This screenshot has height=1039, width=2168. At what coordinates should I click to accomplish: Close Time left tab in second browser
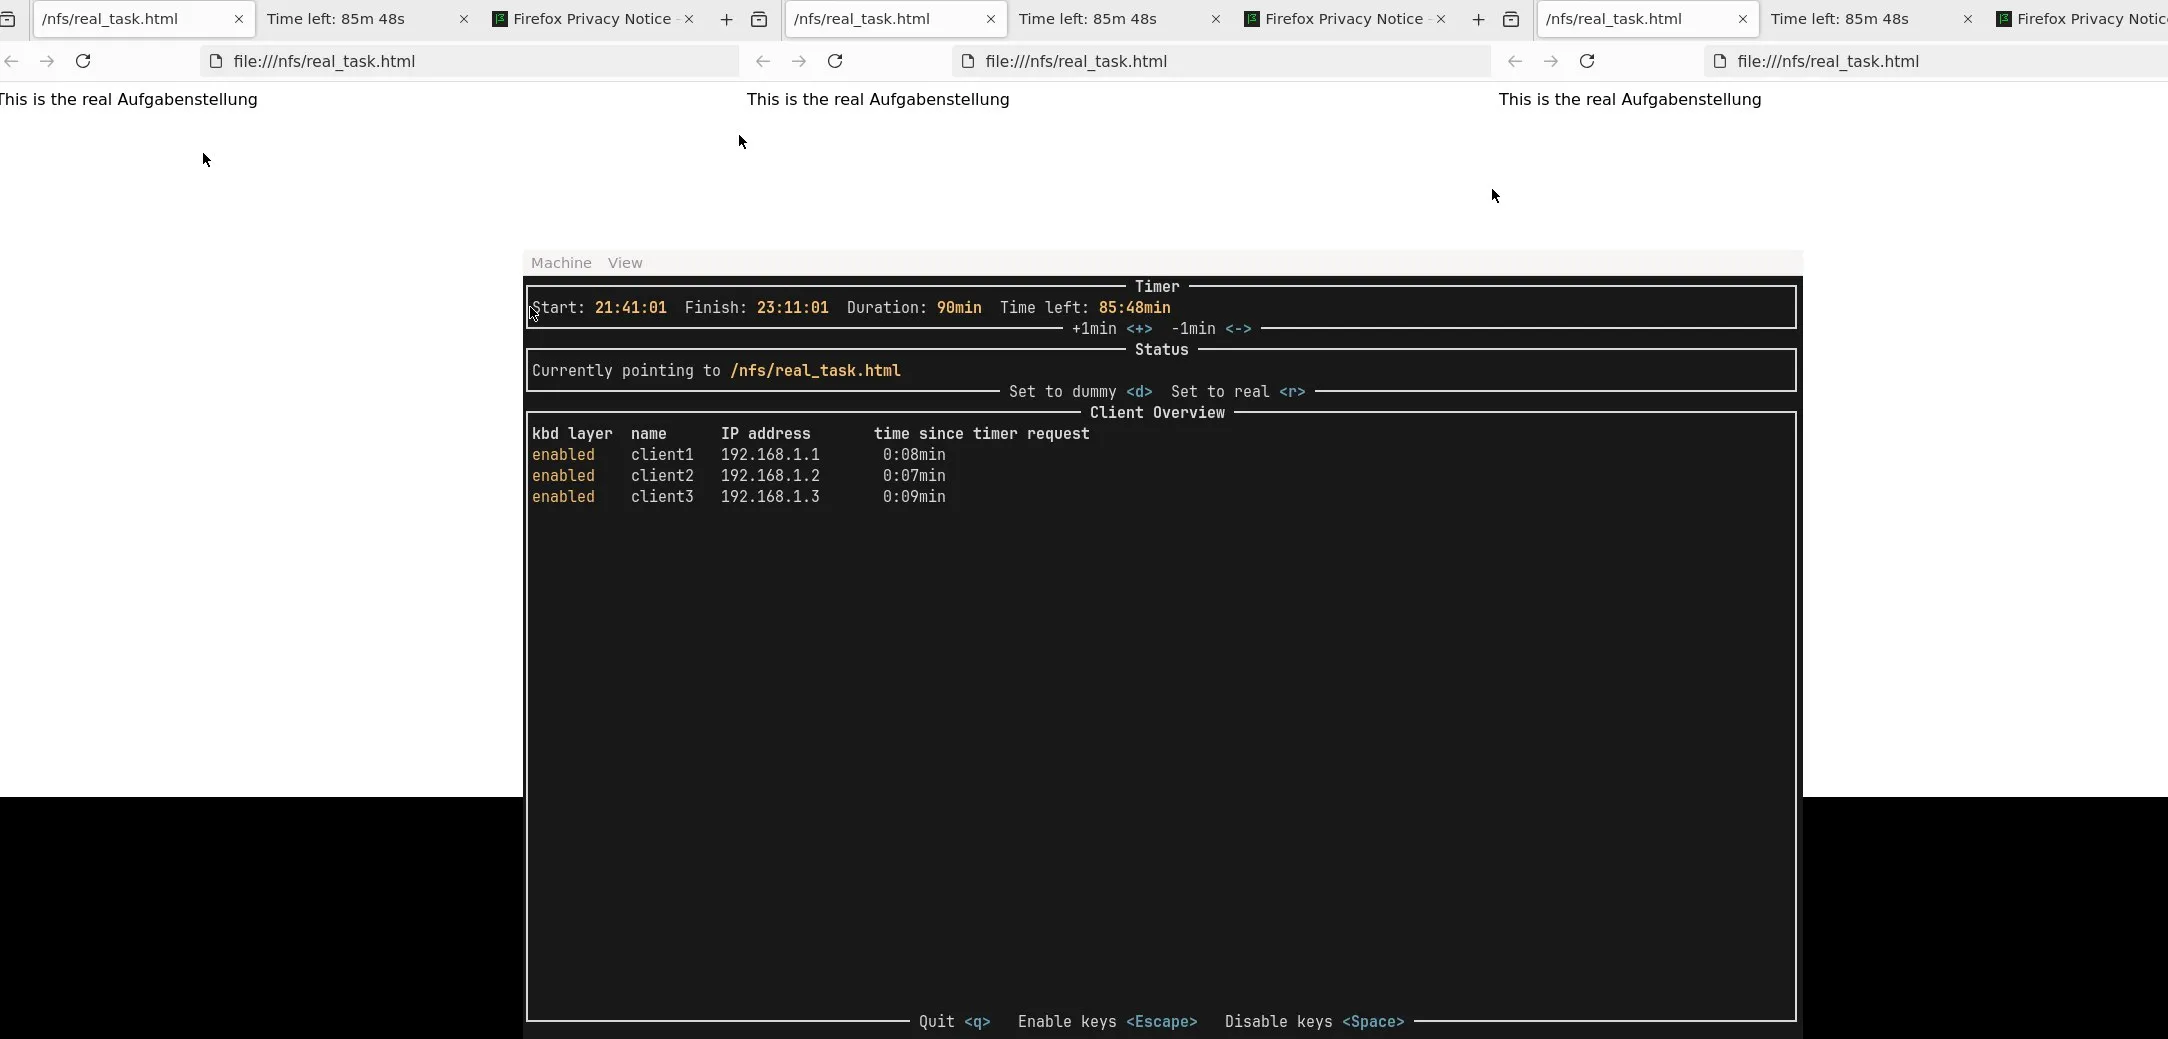click(x=1216, y=19)
